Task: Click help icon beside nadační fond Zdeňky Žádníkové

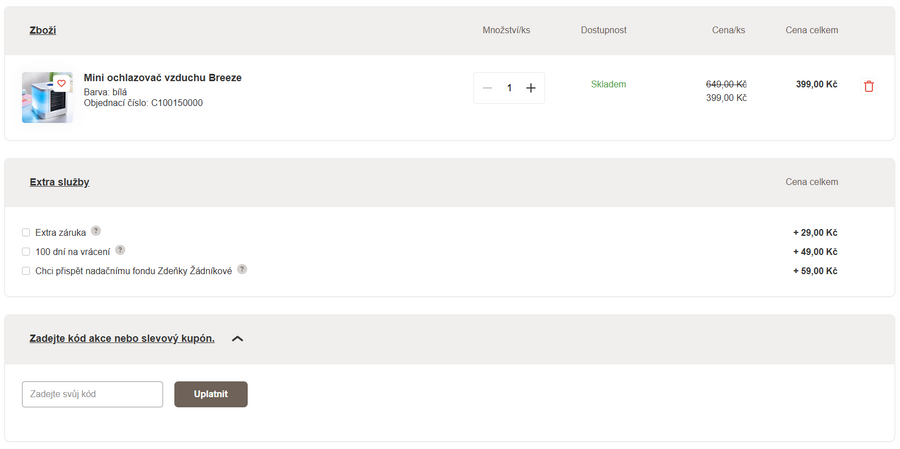Action: pos(242,269)
